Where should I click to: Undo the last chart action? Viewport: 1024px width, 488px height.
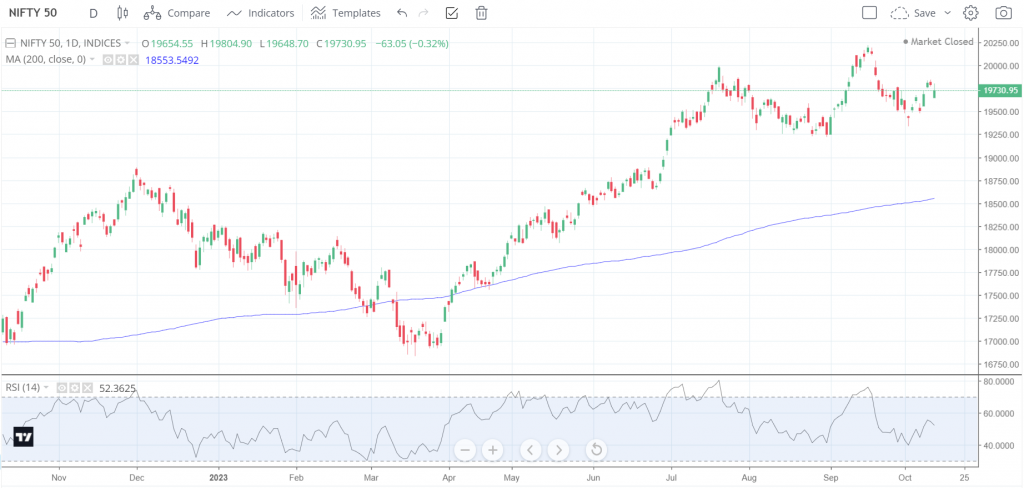coord(402,12)
